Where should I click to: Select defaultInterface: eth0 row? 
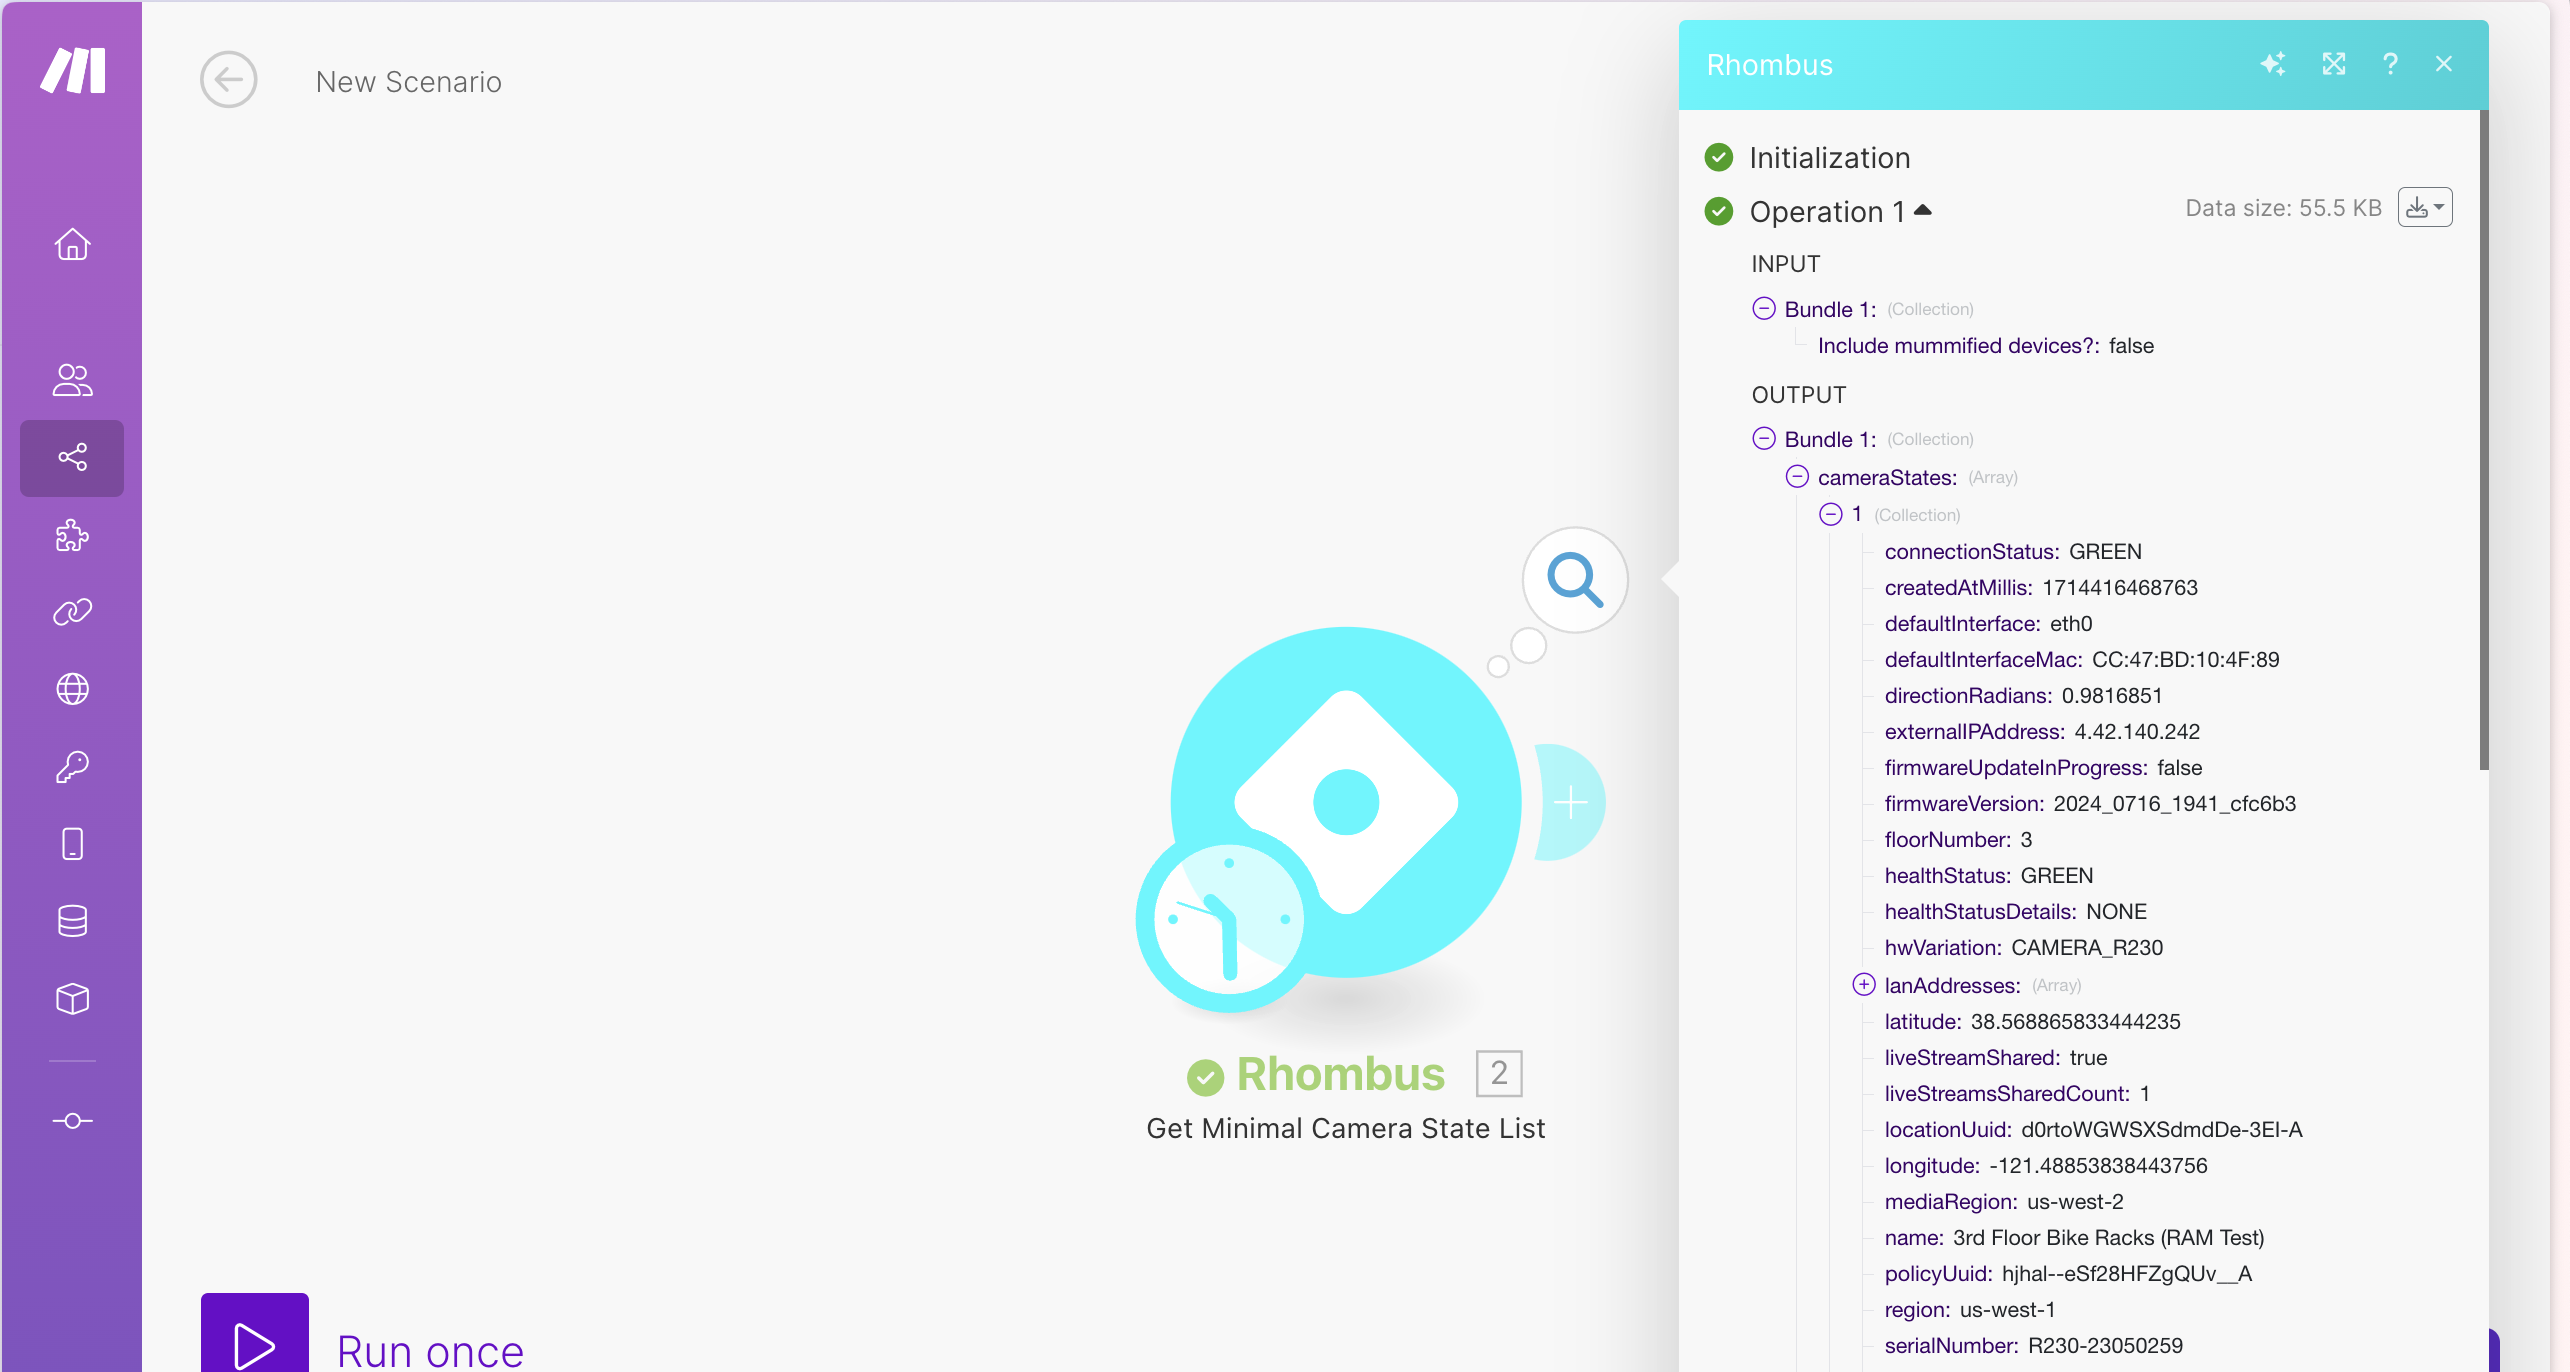(1988, 624)
